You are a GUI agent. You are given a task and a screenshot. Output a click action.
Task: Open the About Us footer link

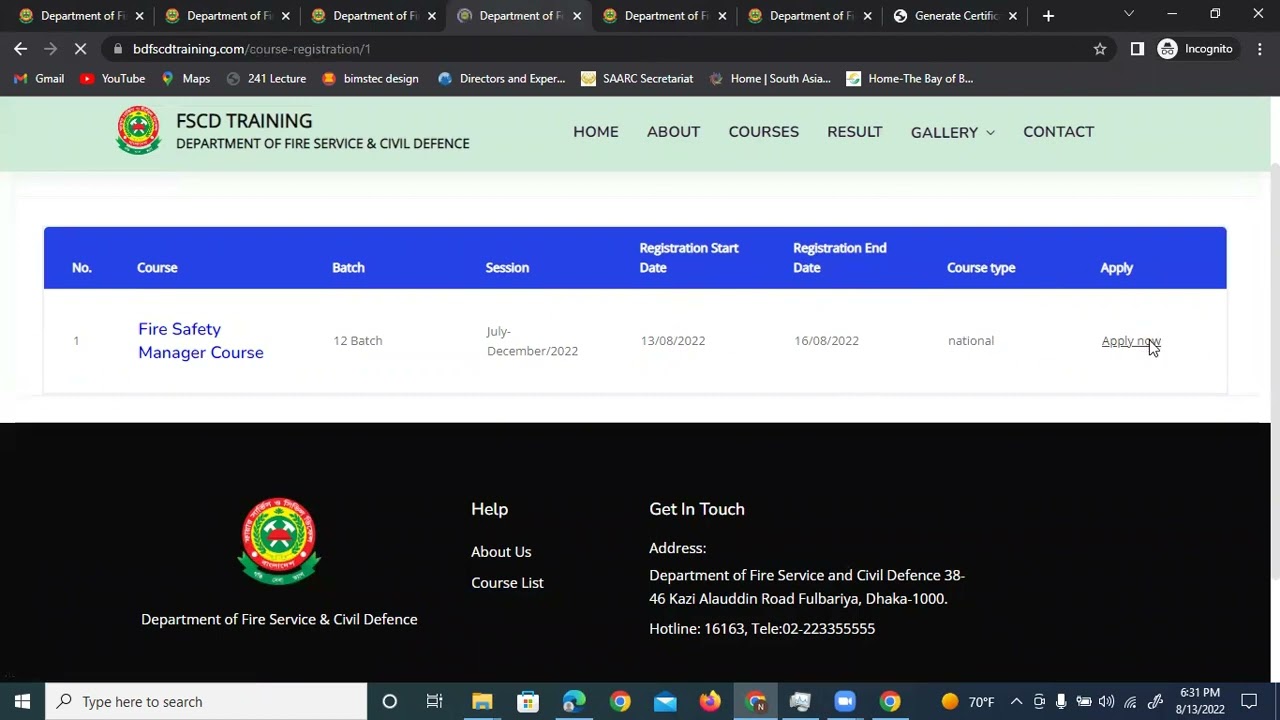[501, 552]
